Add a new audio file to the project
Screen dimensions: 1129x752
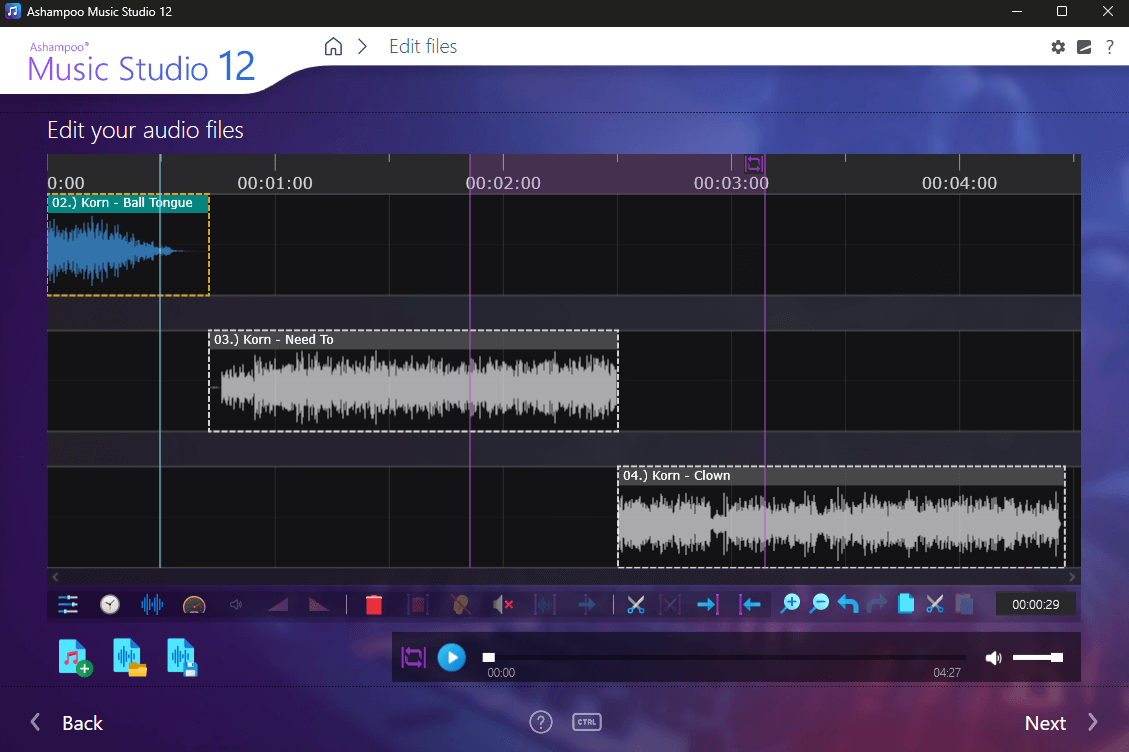pyautogui.click(x=75, y=657)
